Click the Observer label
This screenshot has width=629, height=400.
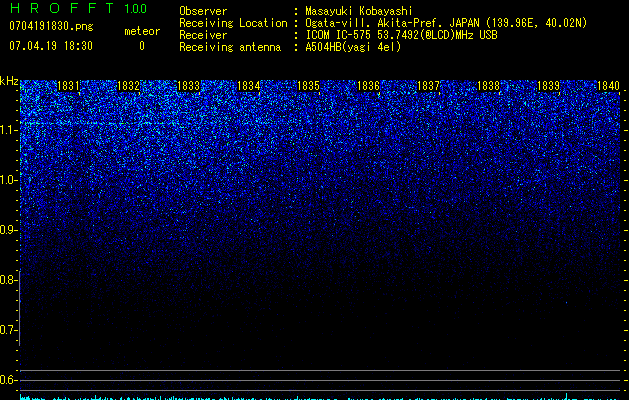(x=203, y=11)
